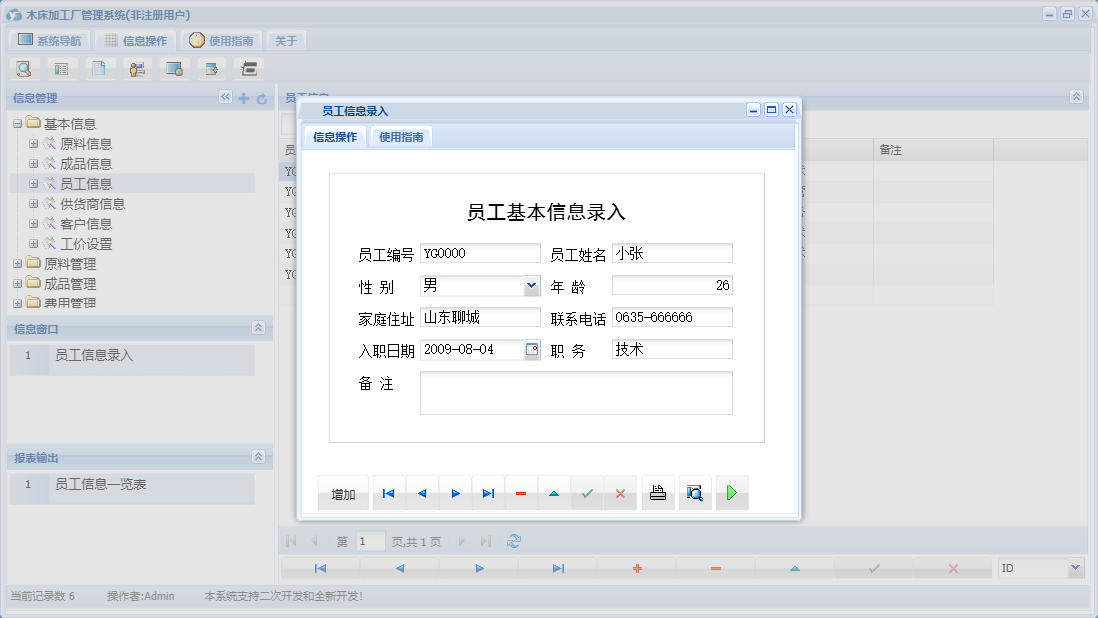1098x618 pixels.
Task: Switch to the 信息操作 tab in the dialog
Action: [334, 135]
